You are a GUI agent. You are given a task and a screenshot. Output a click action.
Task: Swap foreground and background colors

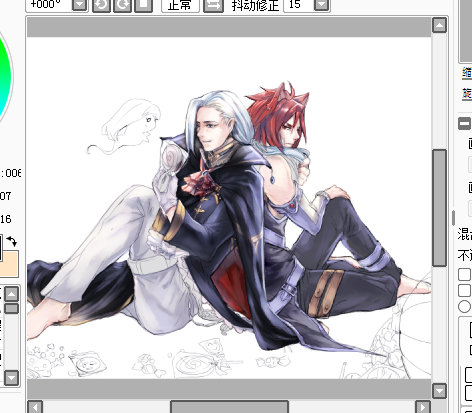pyautogui.click(x=12, y=241)
